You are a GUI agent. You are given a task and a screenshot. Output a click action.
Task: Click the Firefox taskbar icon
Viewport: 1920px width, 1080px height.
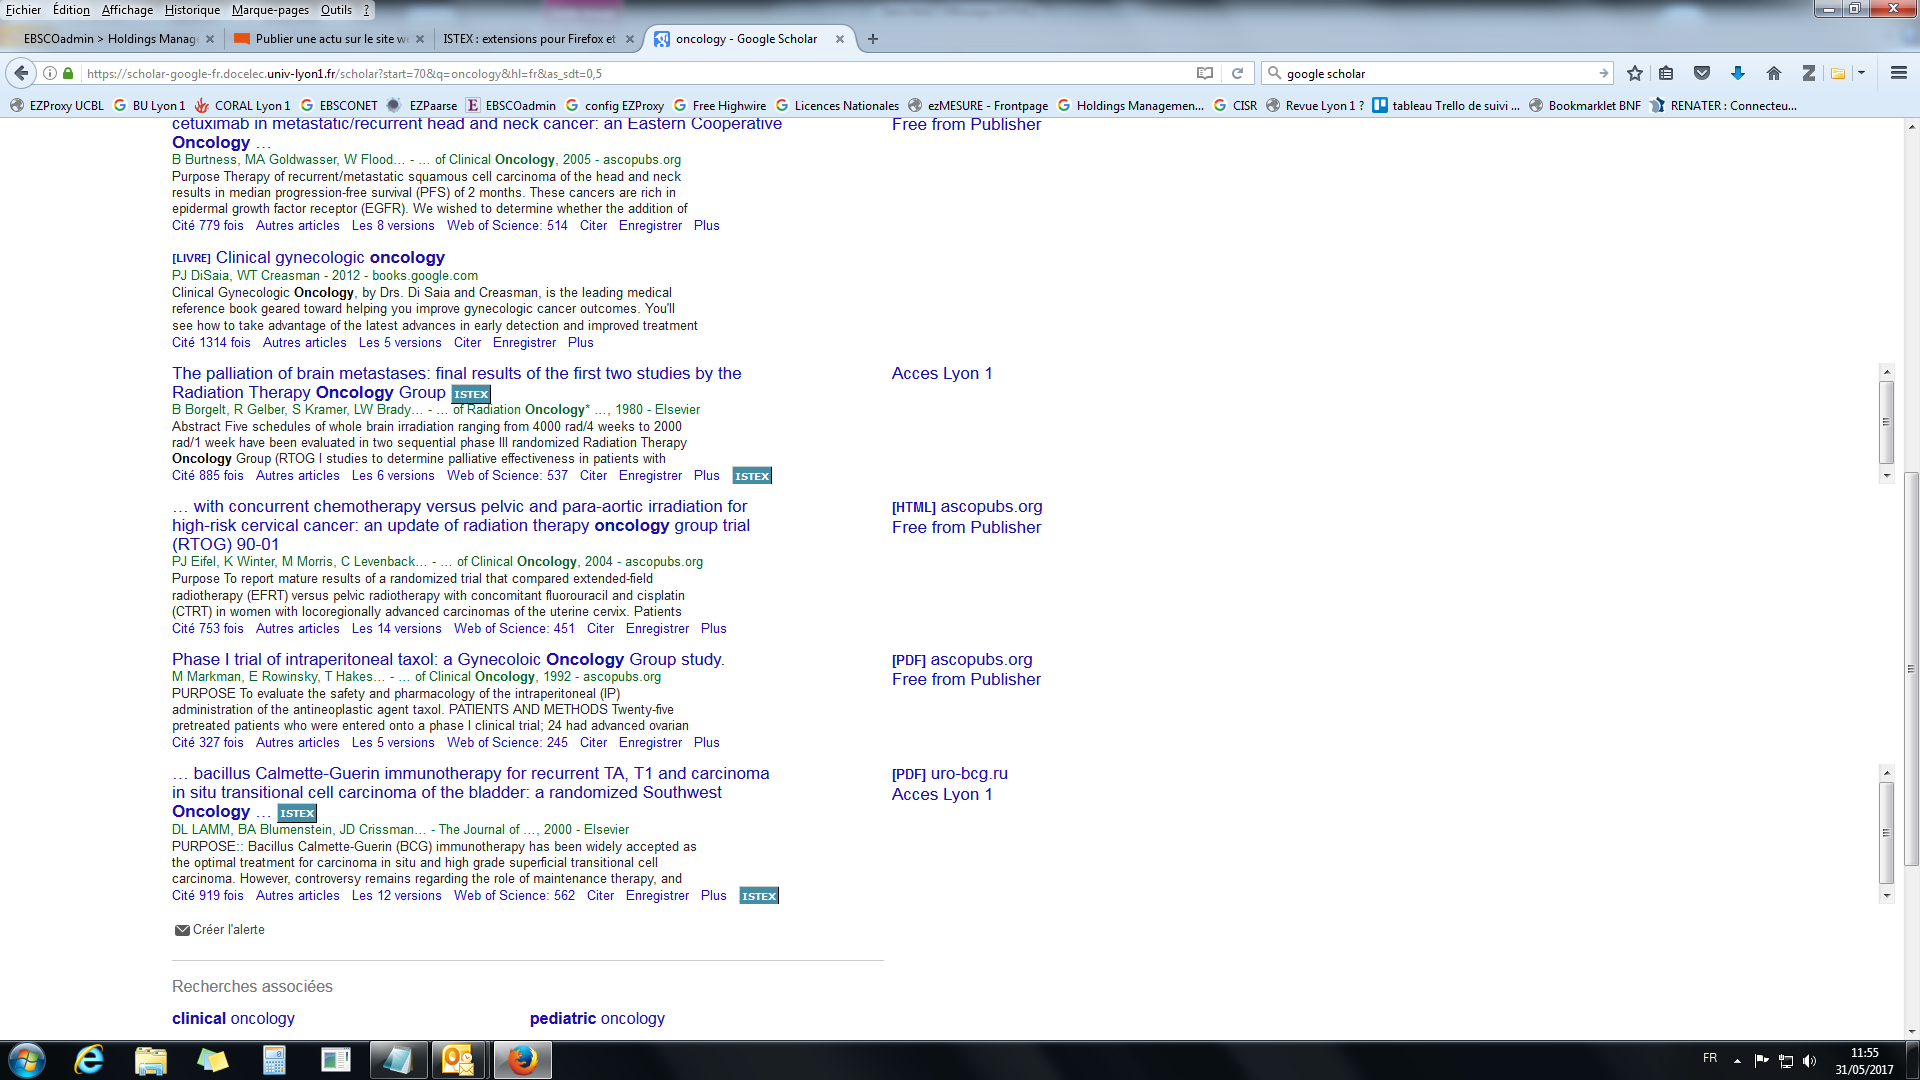click(522, 1060)
